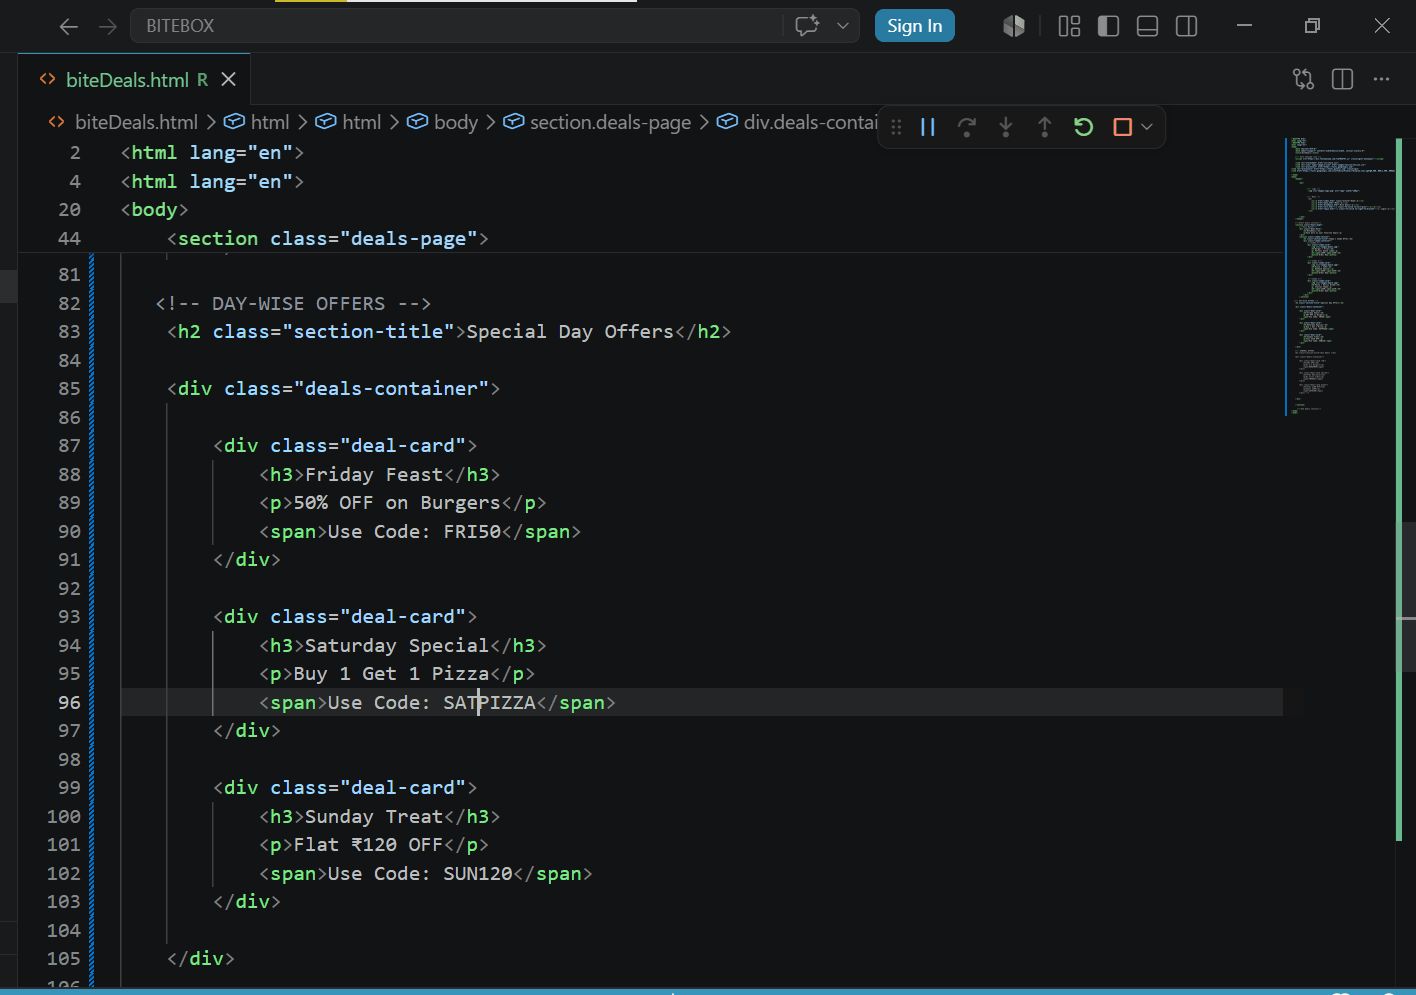This screenshot has height=995, width=1416.
Task: Restart debugging with the green icon
Action: click(x=1084, y=127)
